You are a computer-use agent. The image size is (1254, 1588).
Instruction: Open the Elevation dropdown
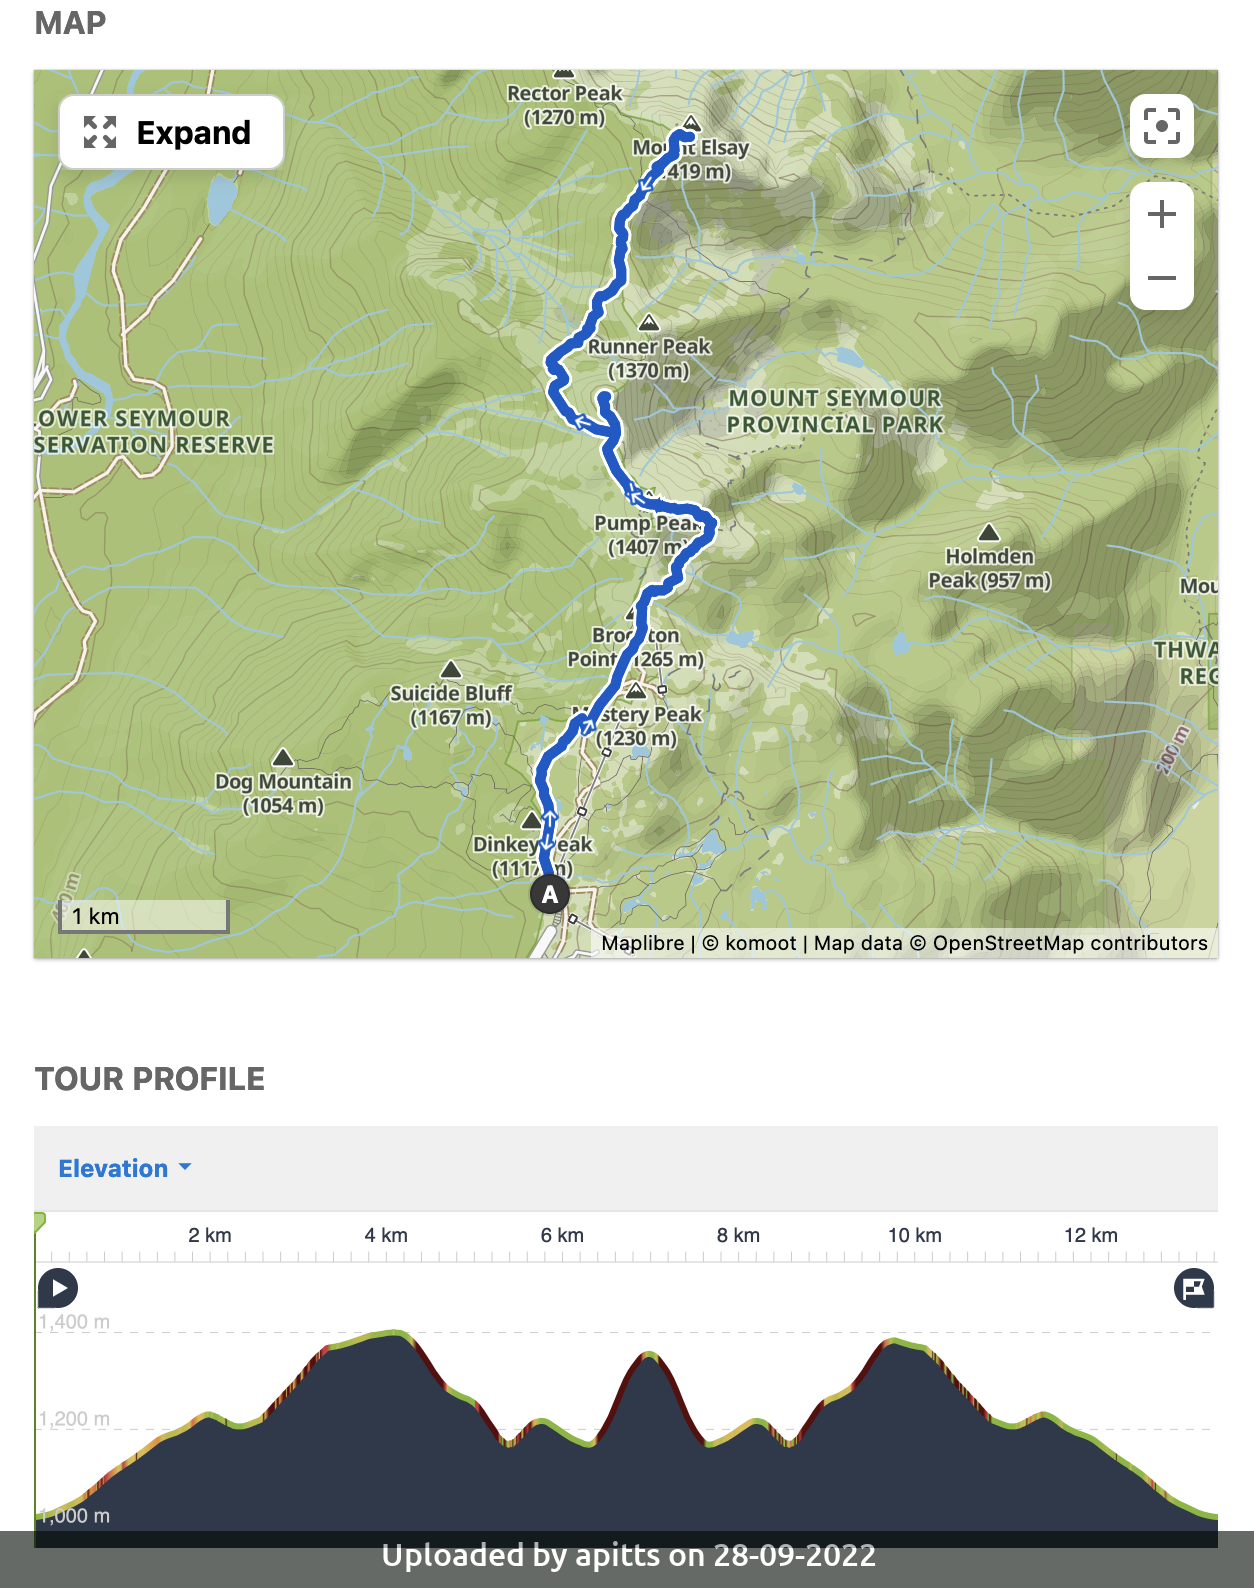coord(124,1168)
